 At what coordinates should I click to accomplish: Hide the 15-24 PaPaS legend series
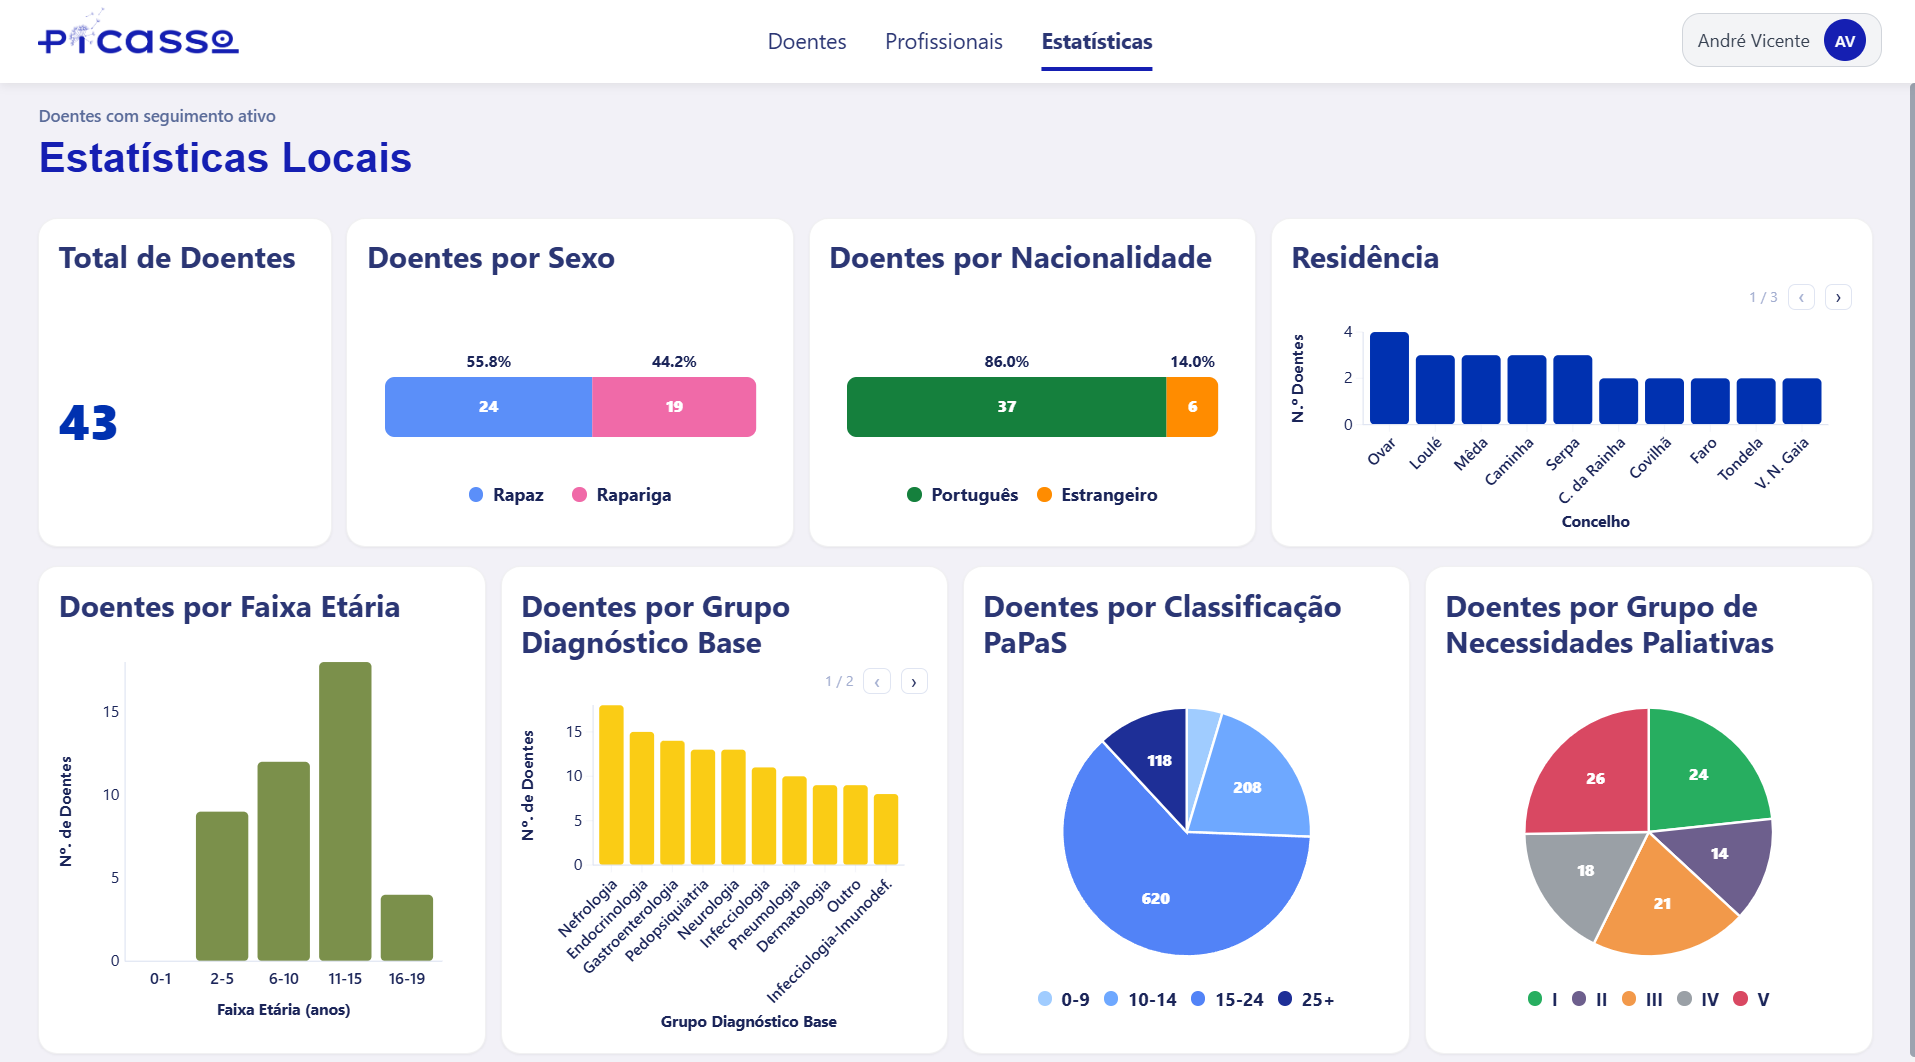tap(1227, 999)
